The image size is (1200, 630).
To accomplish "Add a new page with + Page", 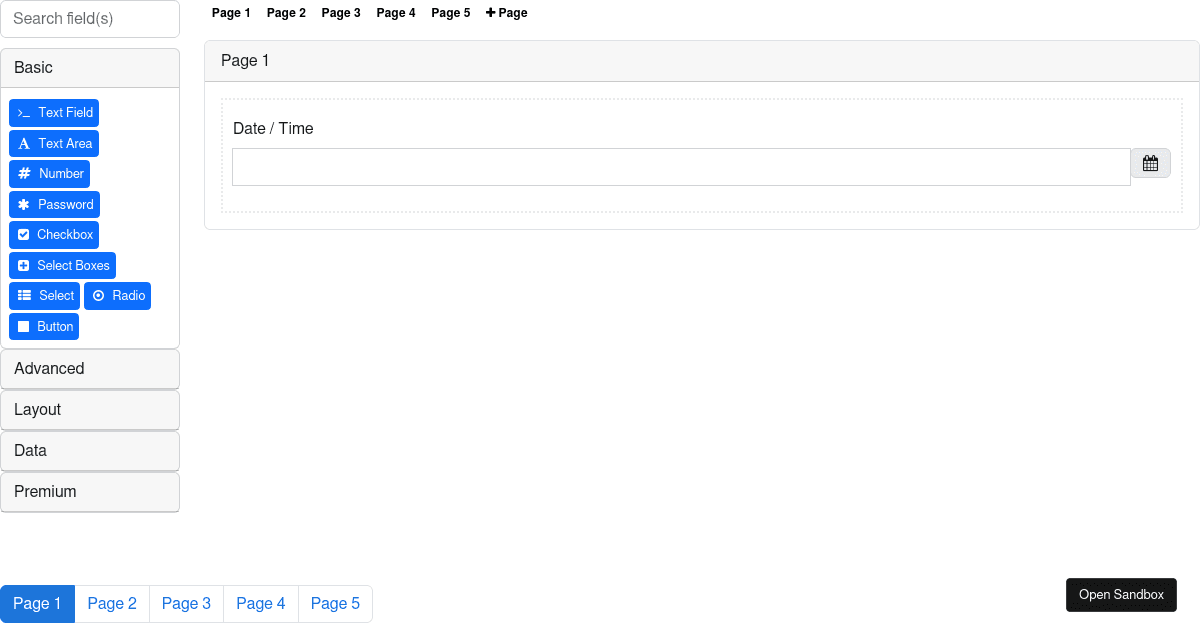I will (x=507, y=13).
